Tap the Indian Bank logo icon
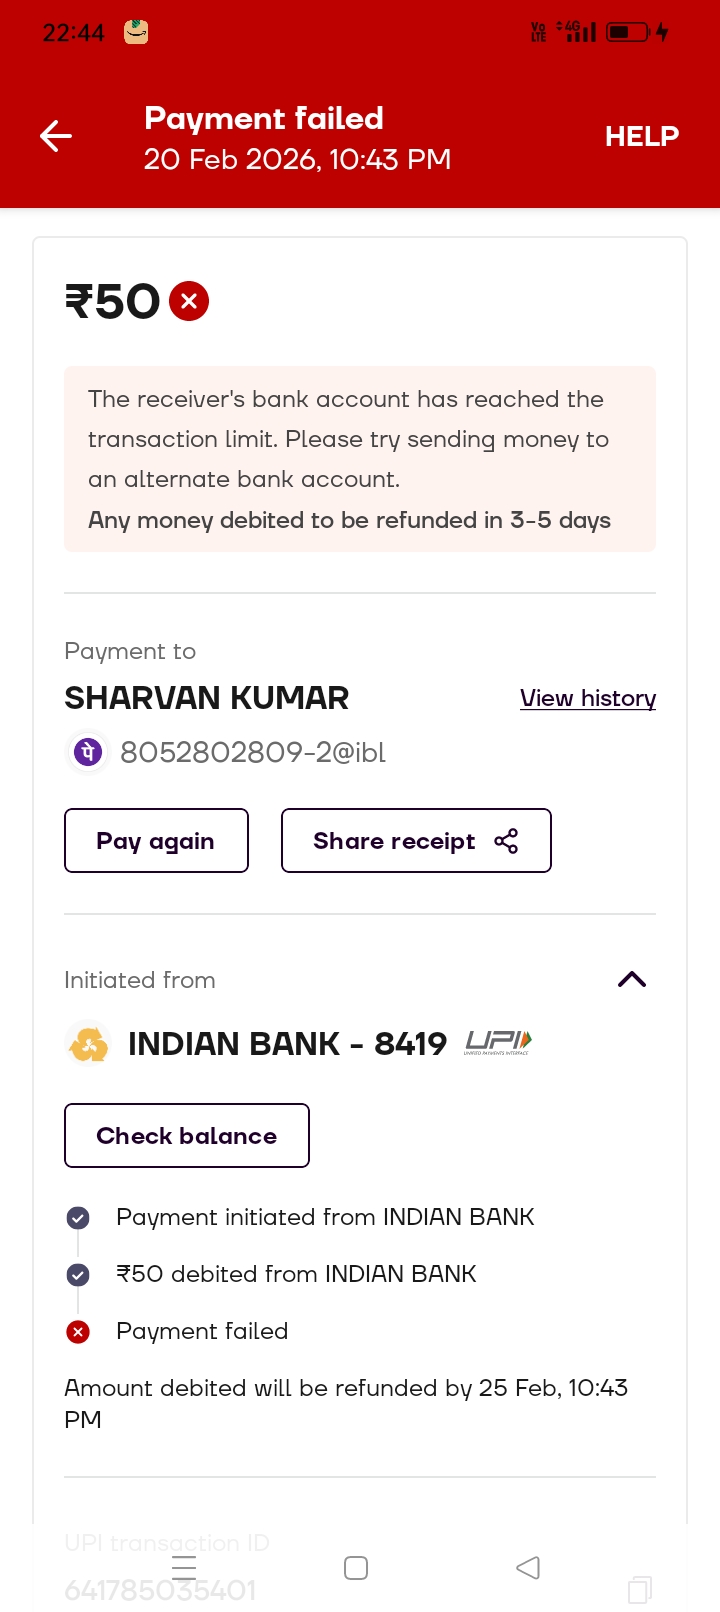 tap(89, 1044)
